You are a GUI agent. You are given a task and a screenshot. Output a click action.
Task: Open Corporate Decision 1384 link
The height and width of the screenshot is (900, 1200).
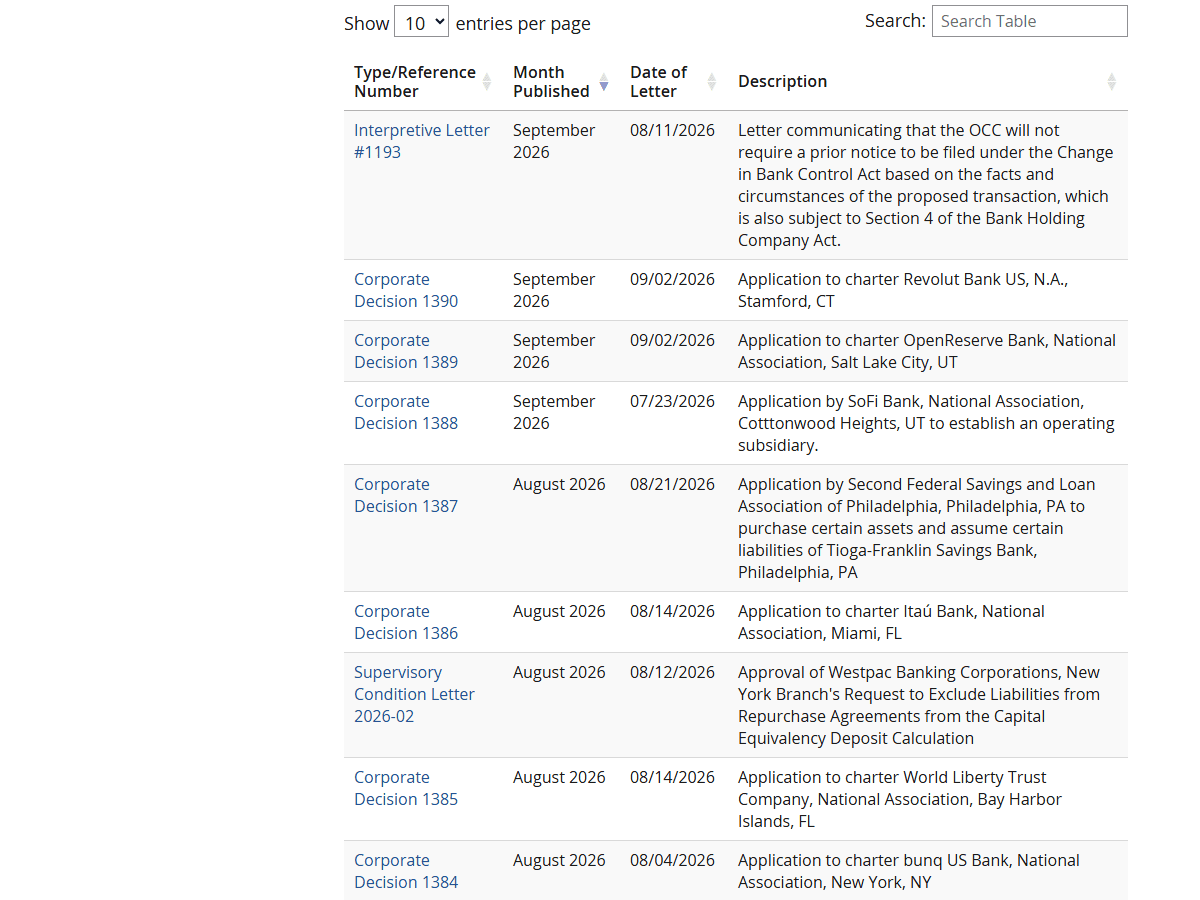coord(406,871)
